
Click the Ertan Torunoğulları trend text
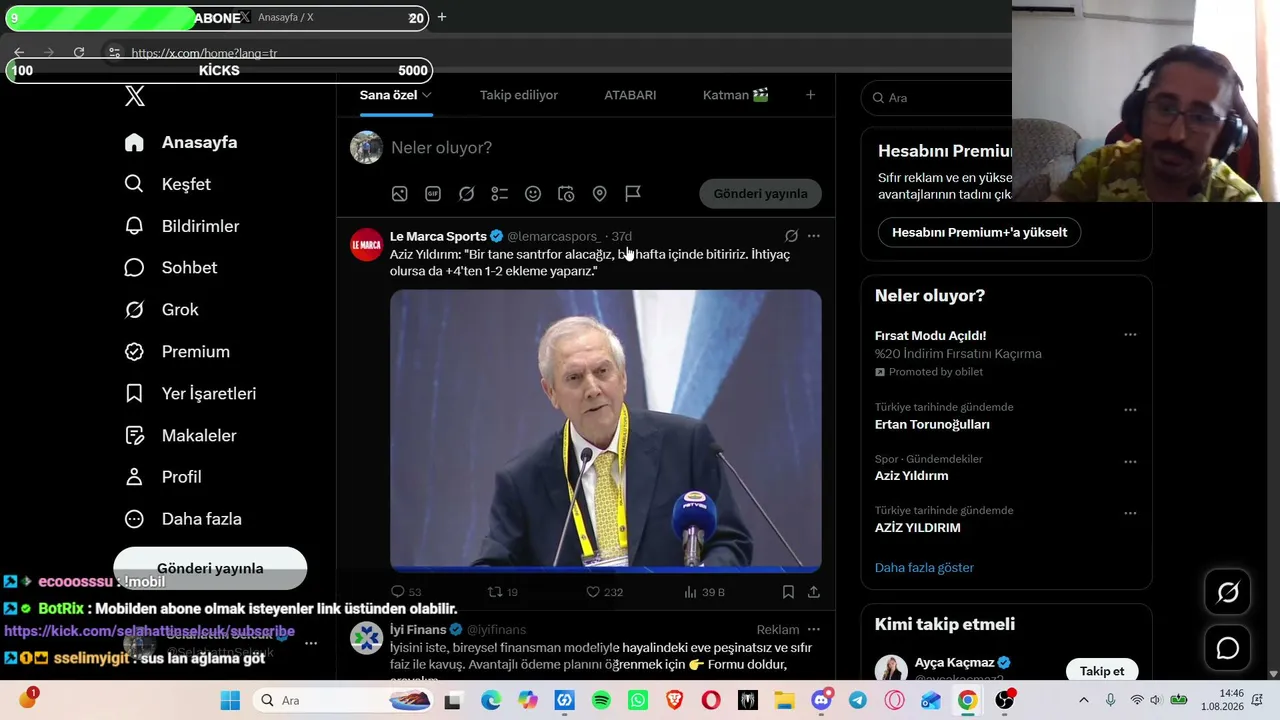(x=932, y=424)
